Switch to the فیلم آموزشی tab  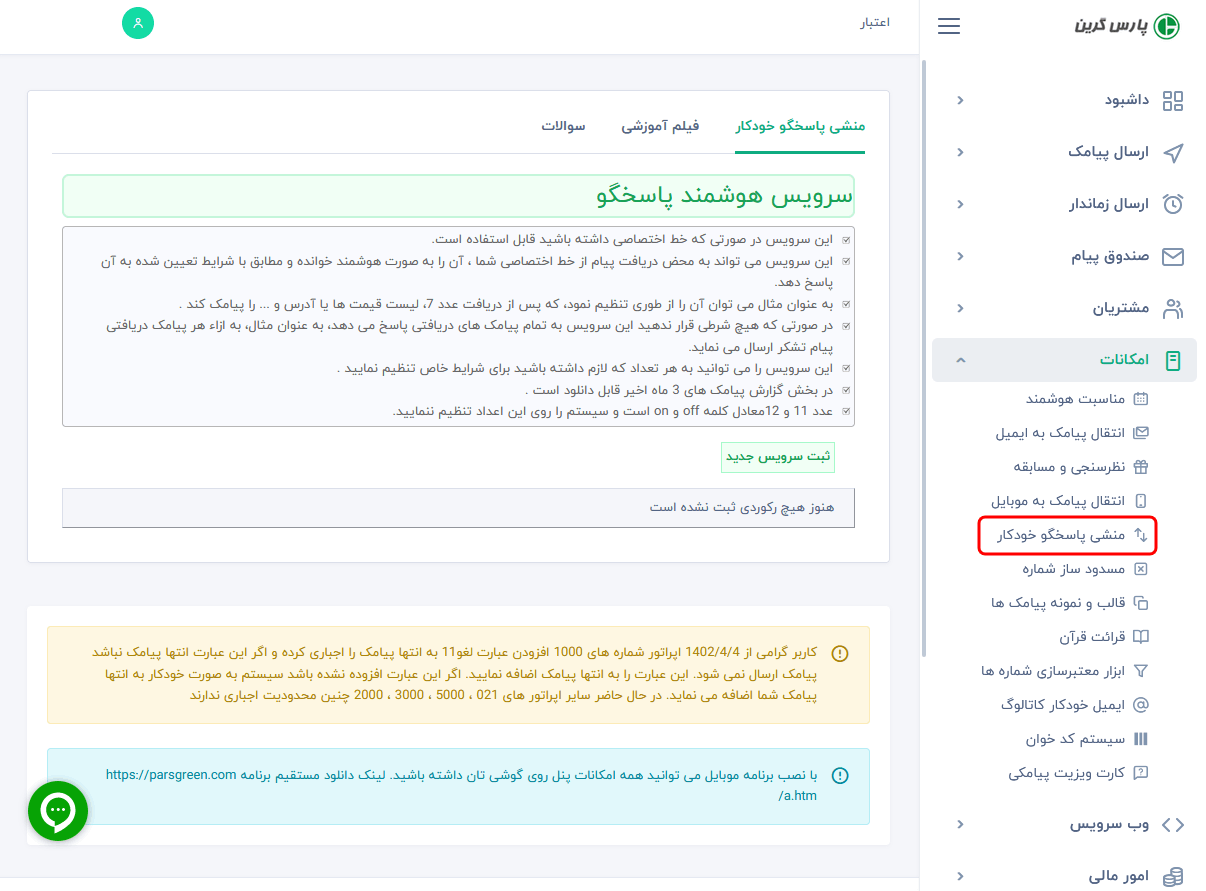tap(659, 128)
